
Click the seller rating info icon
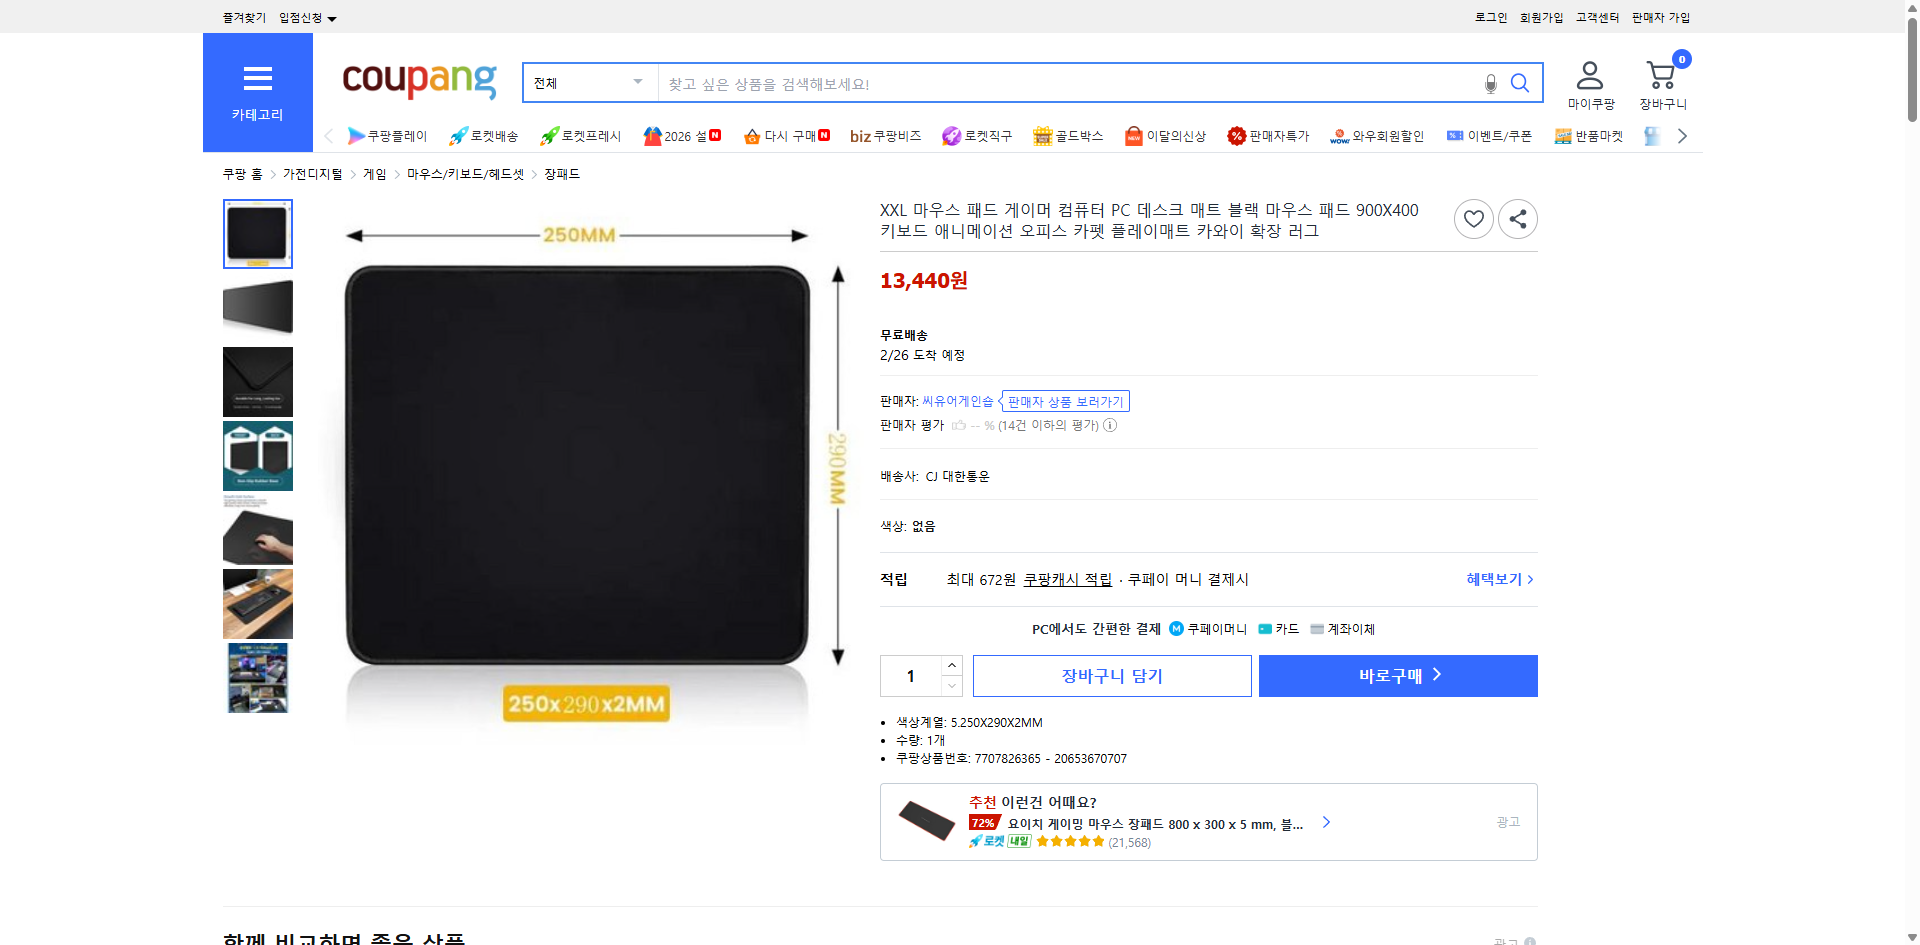(x=1110, y=425)
